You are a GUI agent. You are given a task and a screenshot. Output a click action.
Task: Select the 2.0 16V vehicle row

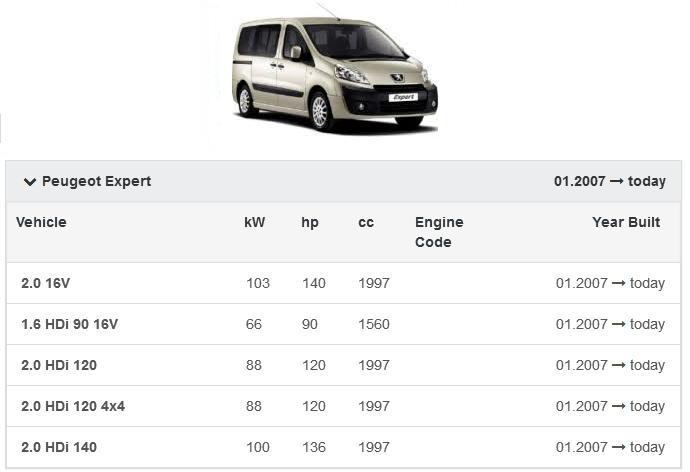click(46, 283)
